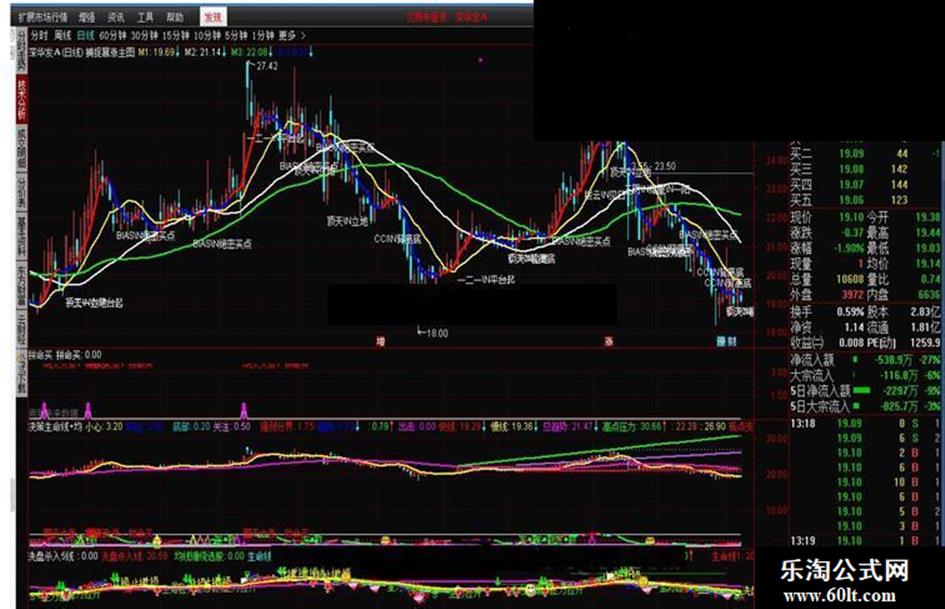Click the 最低 19.03 value
Viewport: 945px width, 609px height.
(927, 248)
